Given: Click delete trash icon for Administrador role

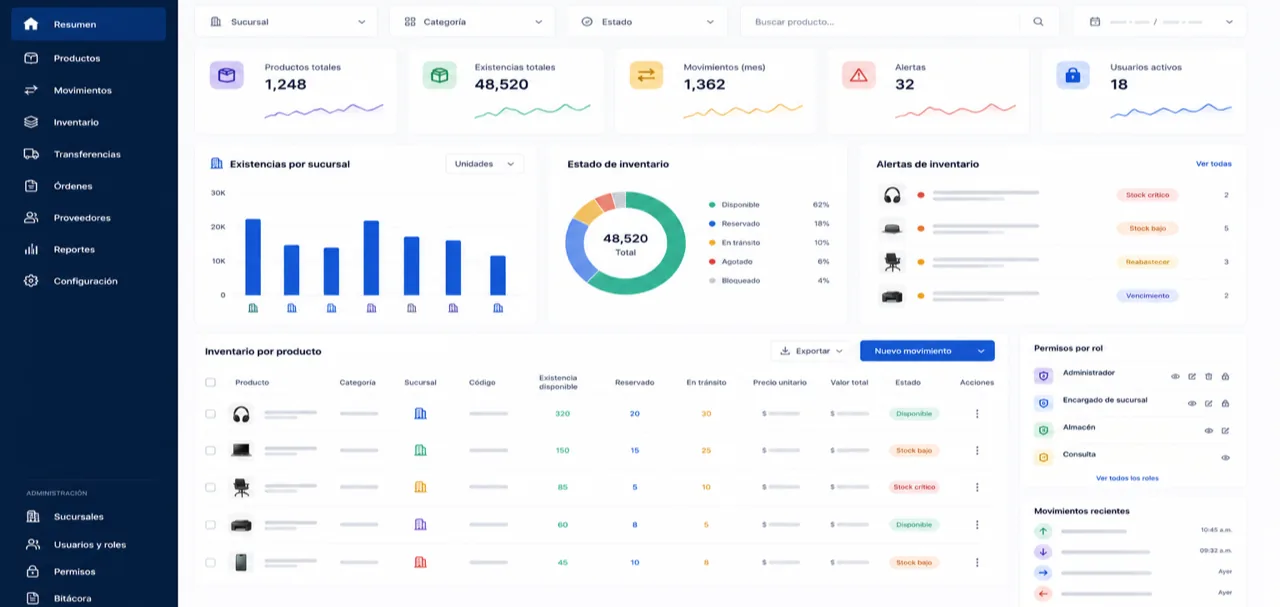Looking at the screenshot, I should pyautogui.click(x=1208, y=376).
